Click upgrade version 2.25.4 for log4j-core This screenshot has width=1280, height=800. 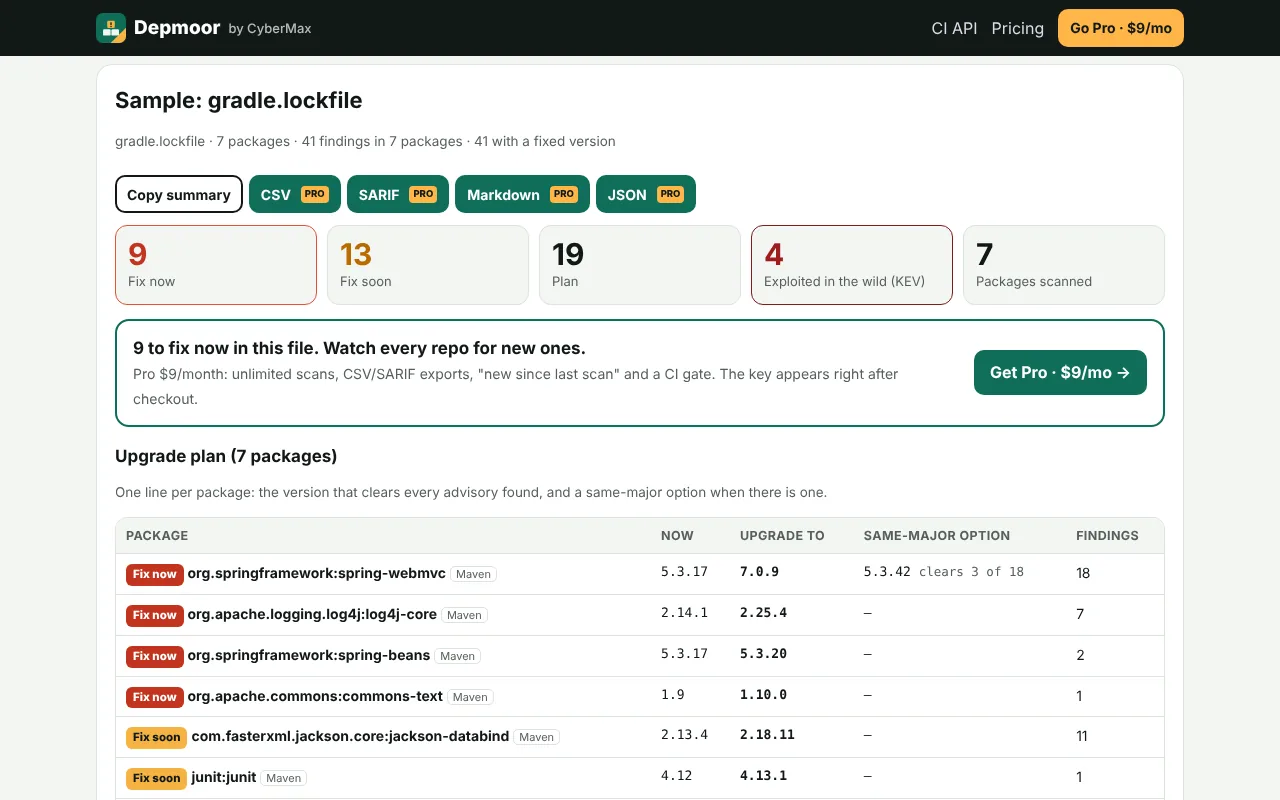[763, 613]
